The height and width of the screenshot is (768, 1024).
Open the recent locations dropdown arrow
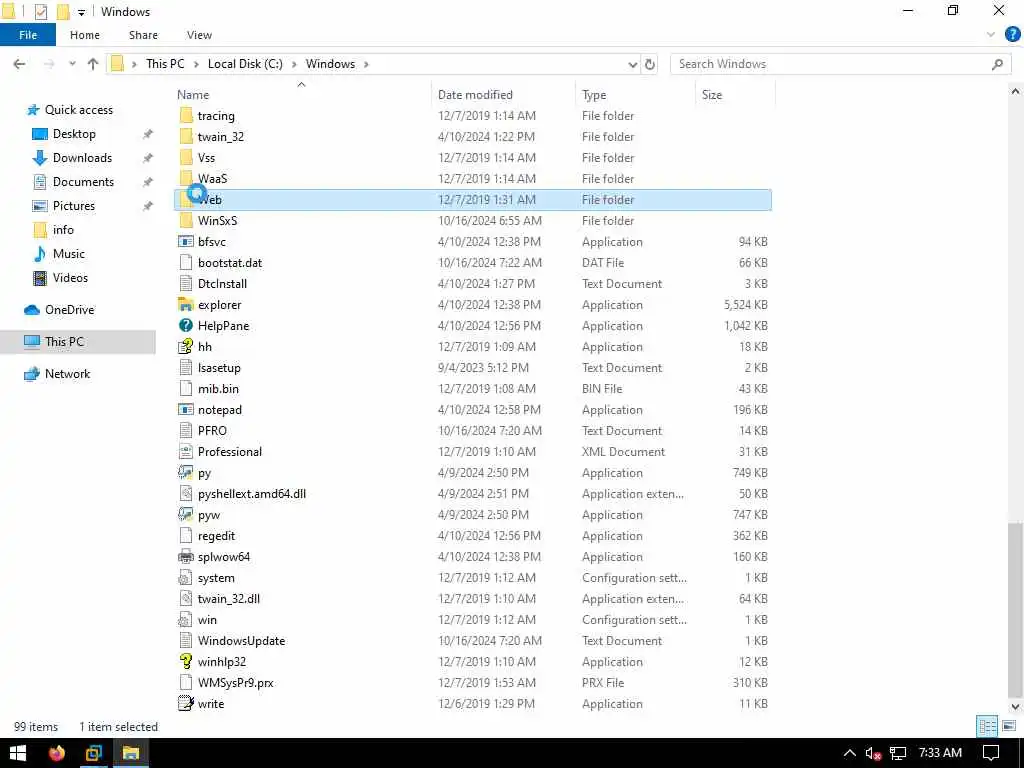[x=72, y=64]
